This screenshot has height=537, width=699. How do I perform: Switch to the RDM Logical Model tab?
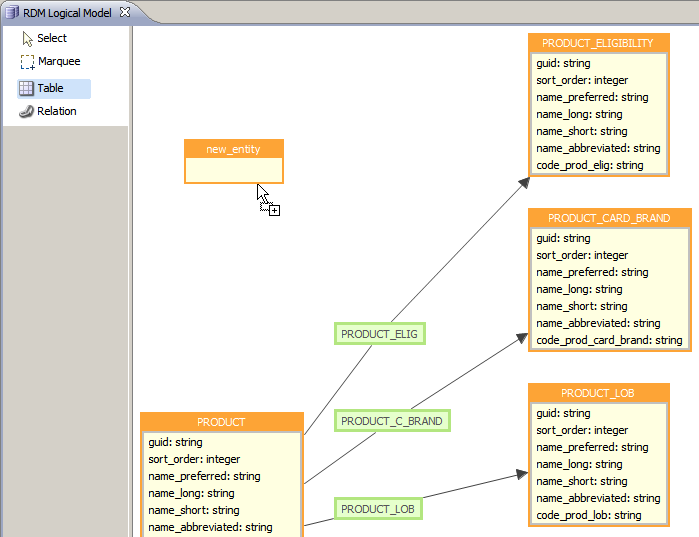pos(66,13)
